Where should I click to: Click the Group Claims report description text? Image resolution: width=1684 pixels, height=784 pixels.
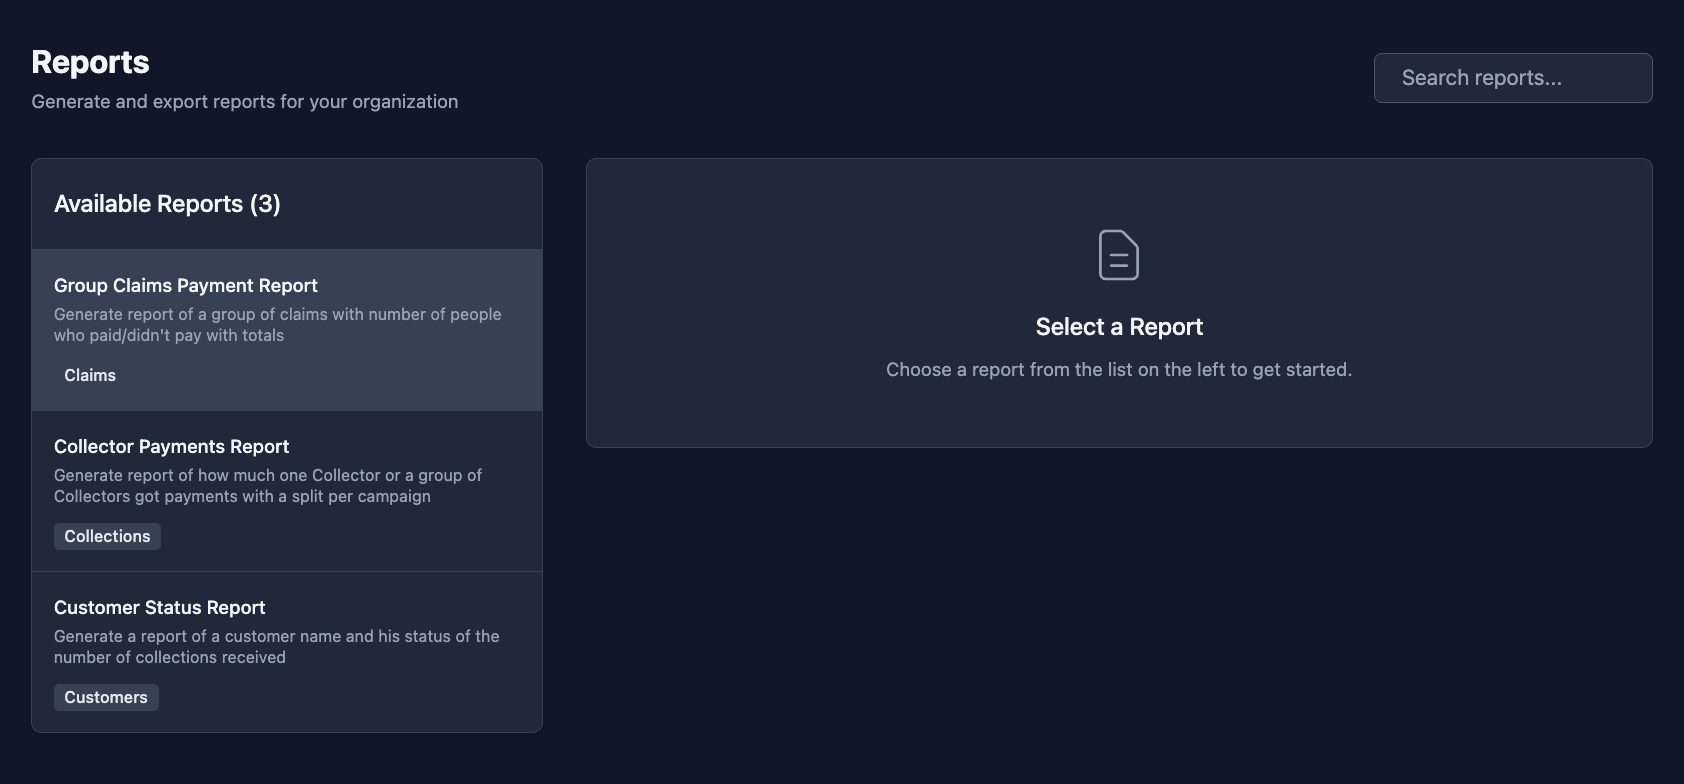277,315
